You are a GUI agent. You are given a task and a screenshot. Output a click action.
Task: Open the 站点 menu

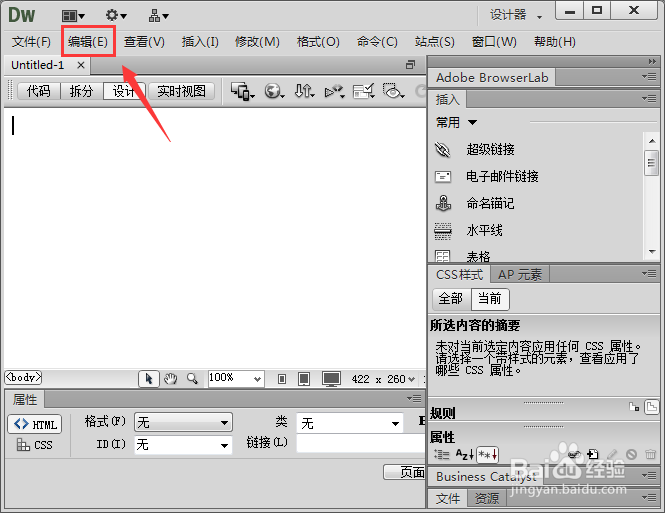coord(435,42)
